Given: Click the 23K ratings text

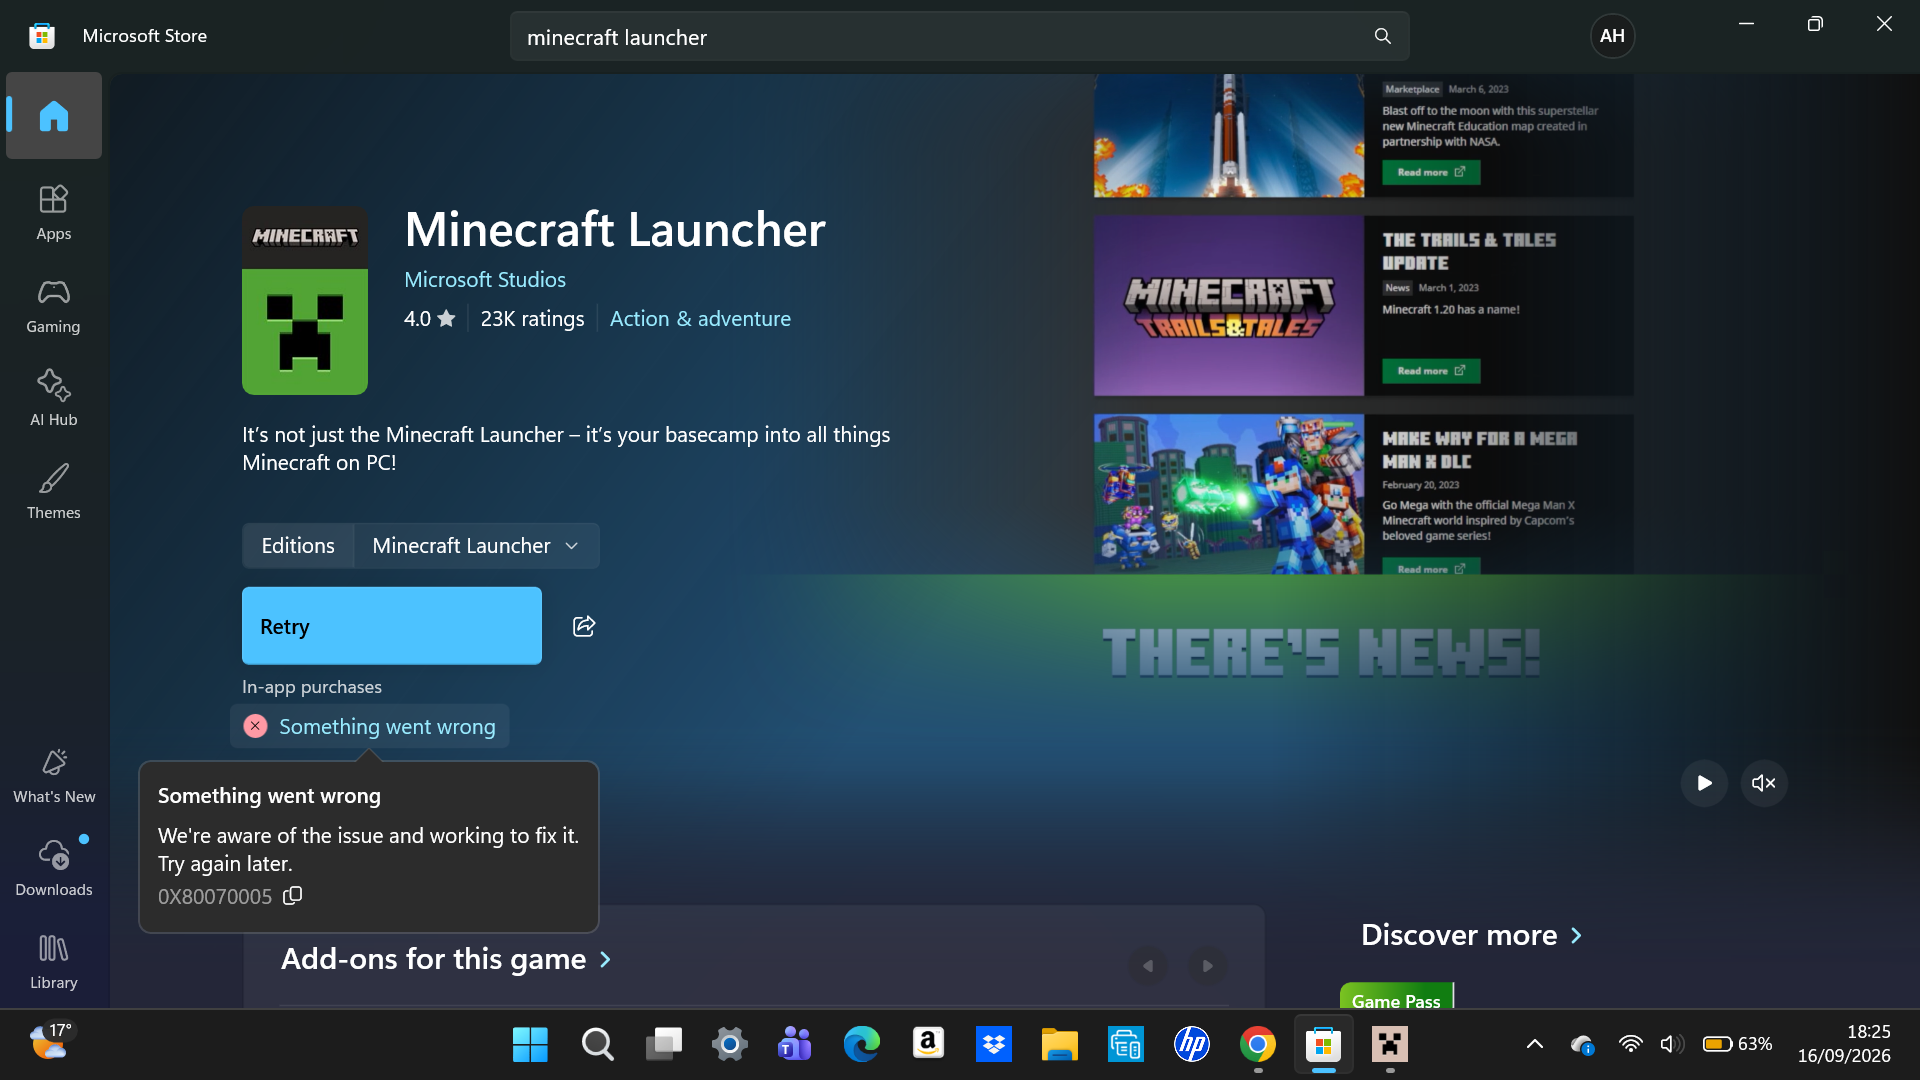Looking at the screenshot, I should click(x=532, y=319).
